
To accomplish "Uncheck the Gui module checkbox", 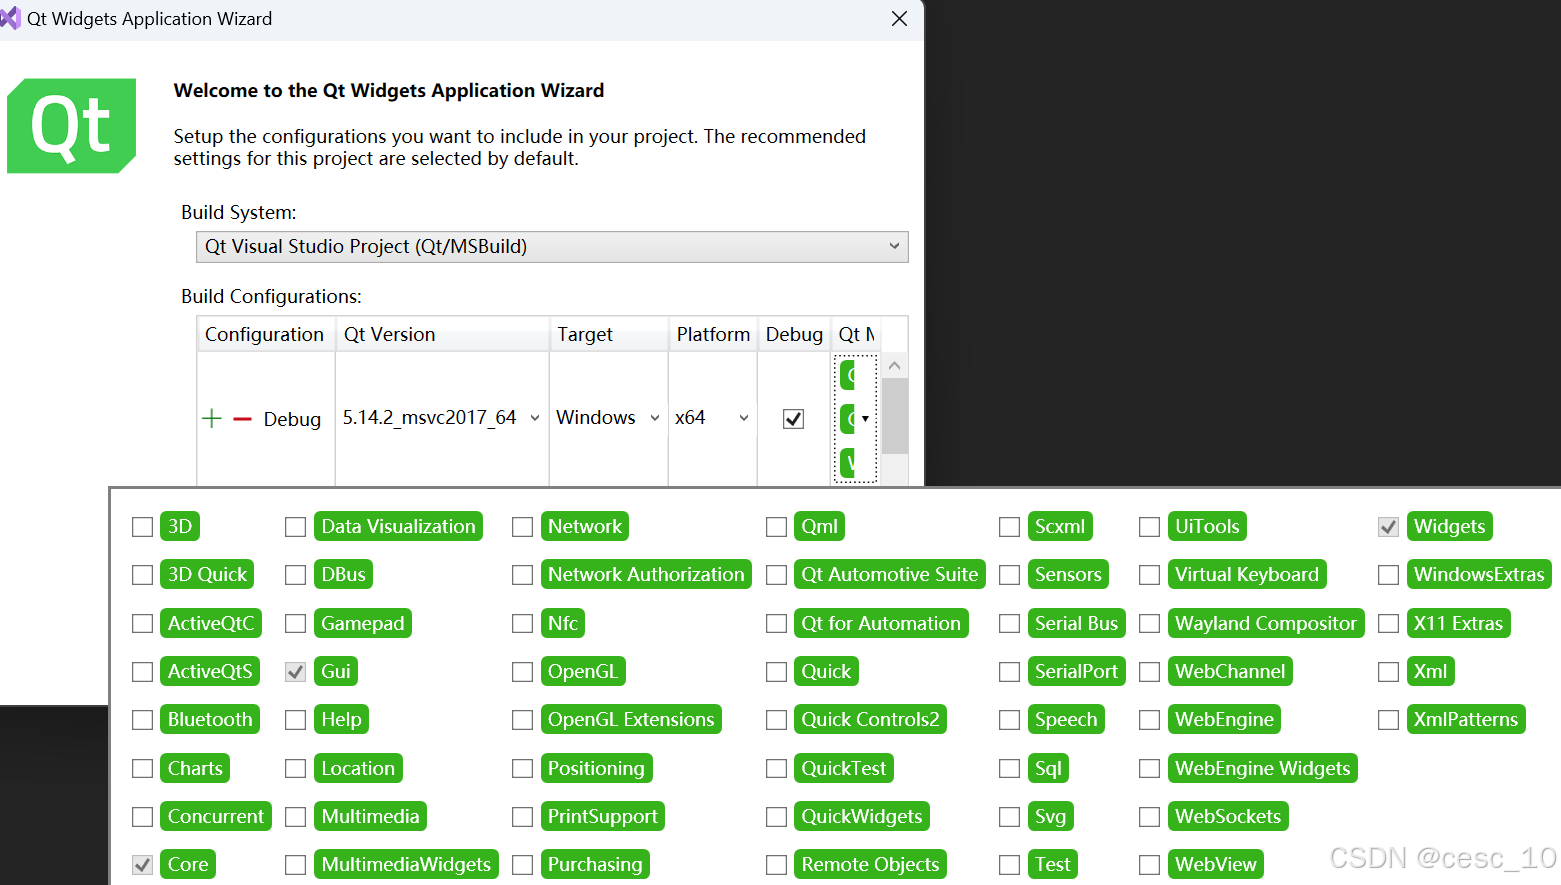I will coord(295,672).
